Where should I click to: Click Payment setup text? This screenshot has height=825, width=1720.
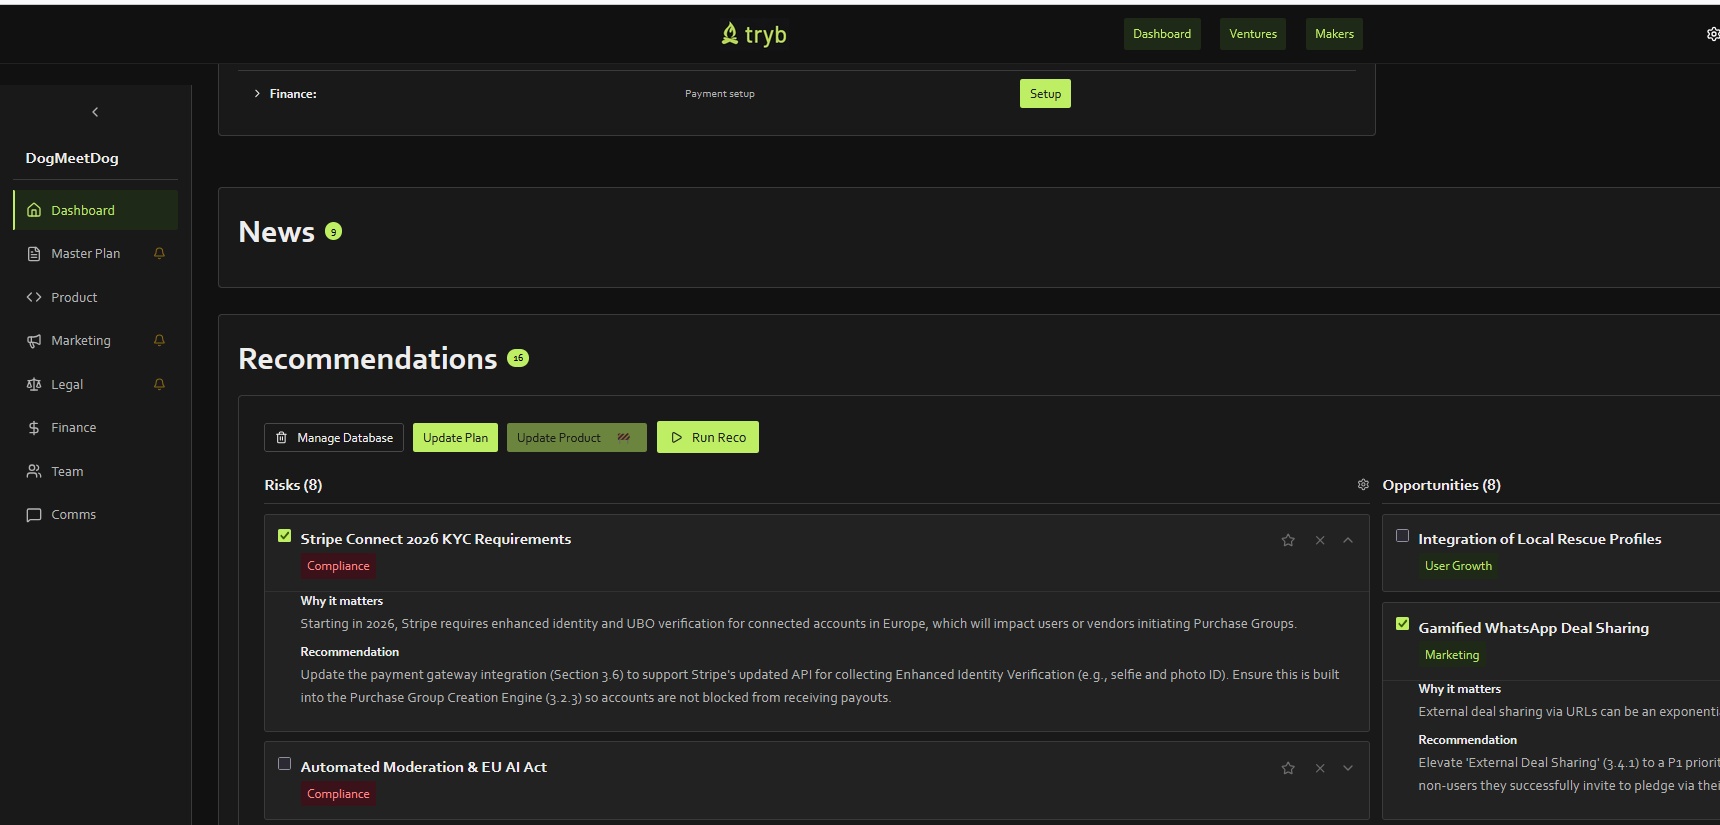[x=720, y=94]
